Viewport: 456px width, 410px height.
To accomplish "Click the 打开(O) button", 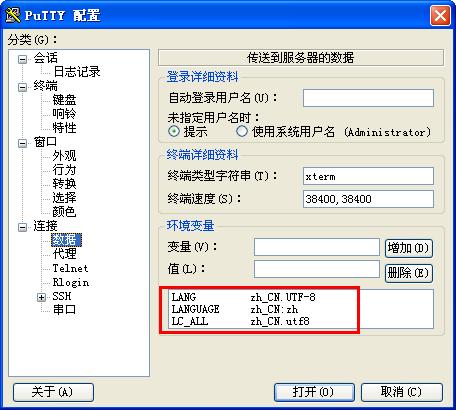I will (x=314, y=392).
